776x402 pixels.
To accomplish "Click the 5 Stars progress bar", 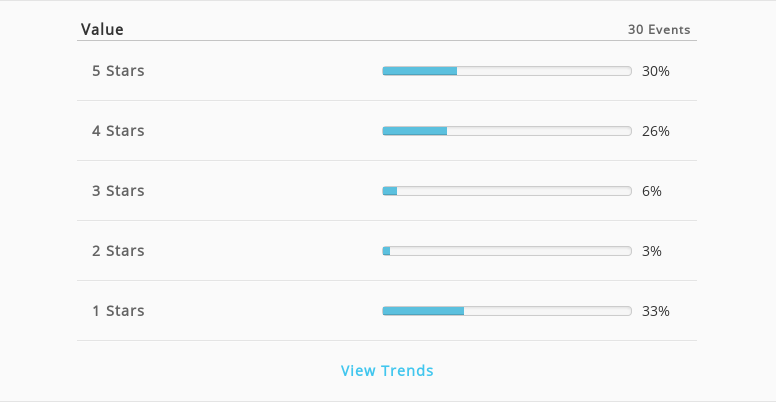I will point(507,71).
